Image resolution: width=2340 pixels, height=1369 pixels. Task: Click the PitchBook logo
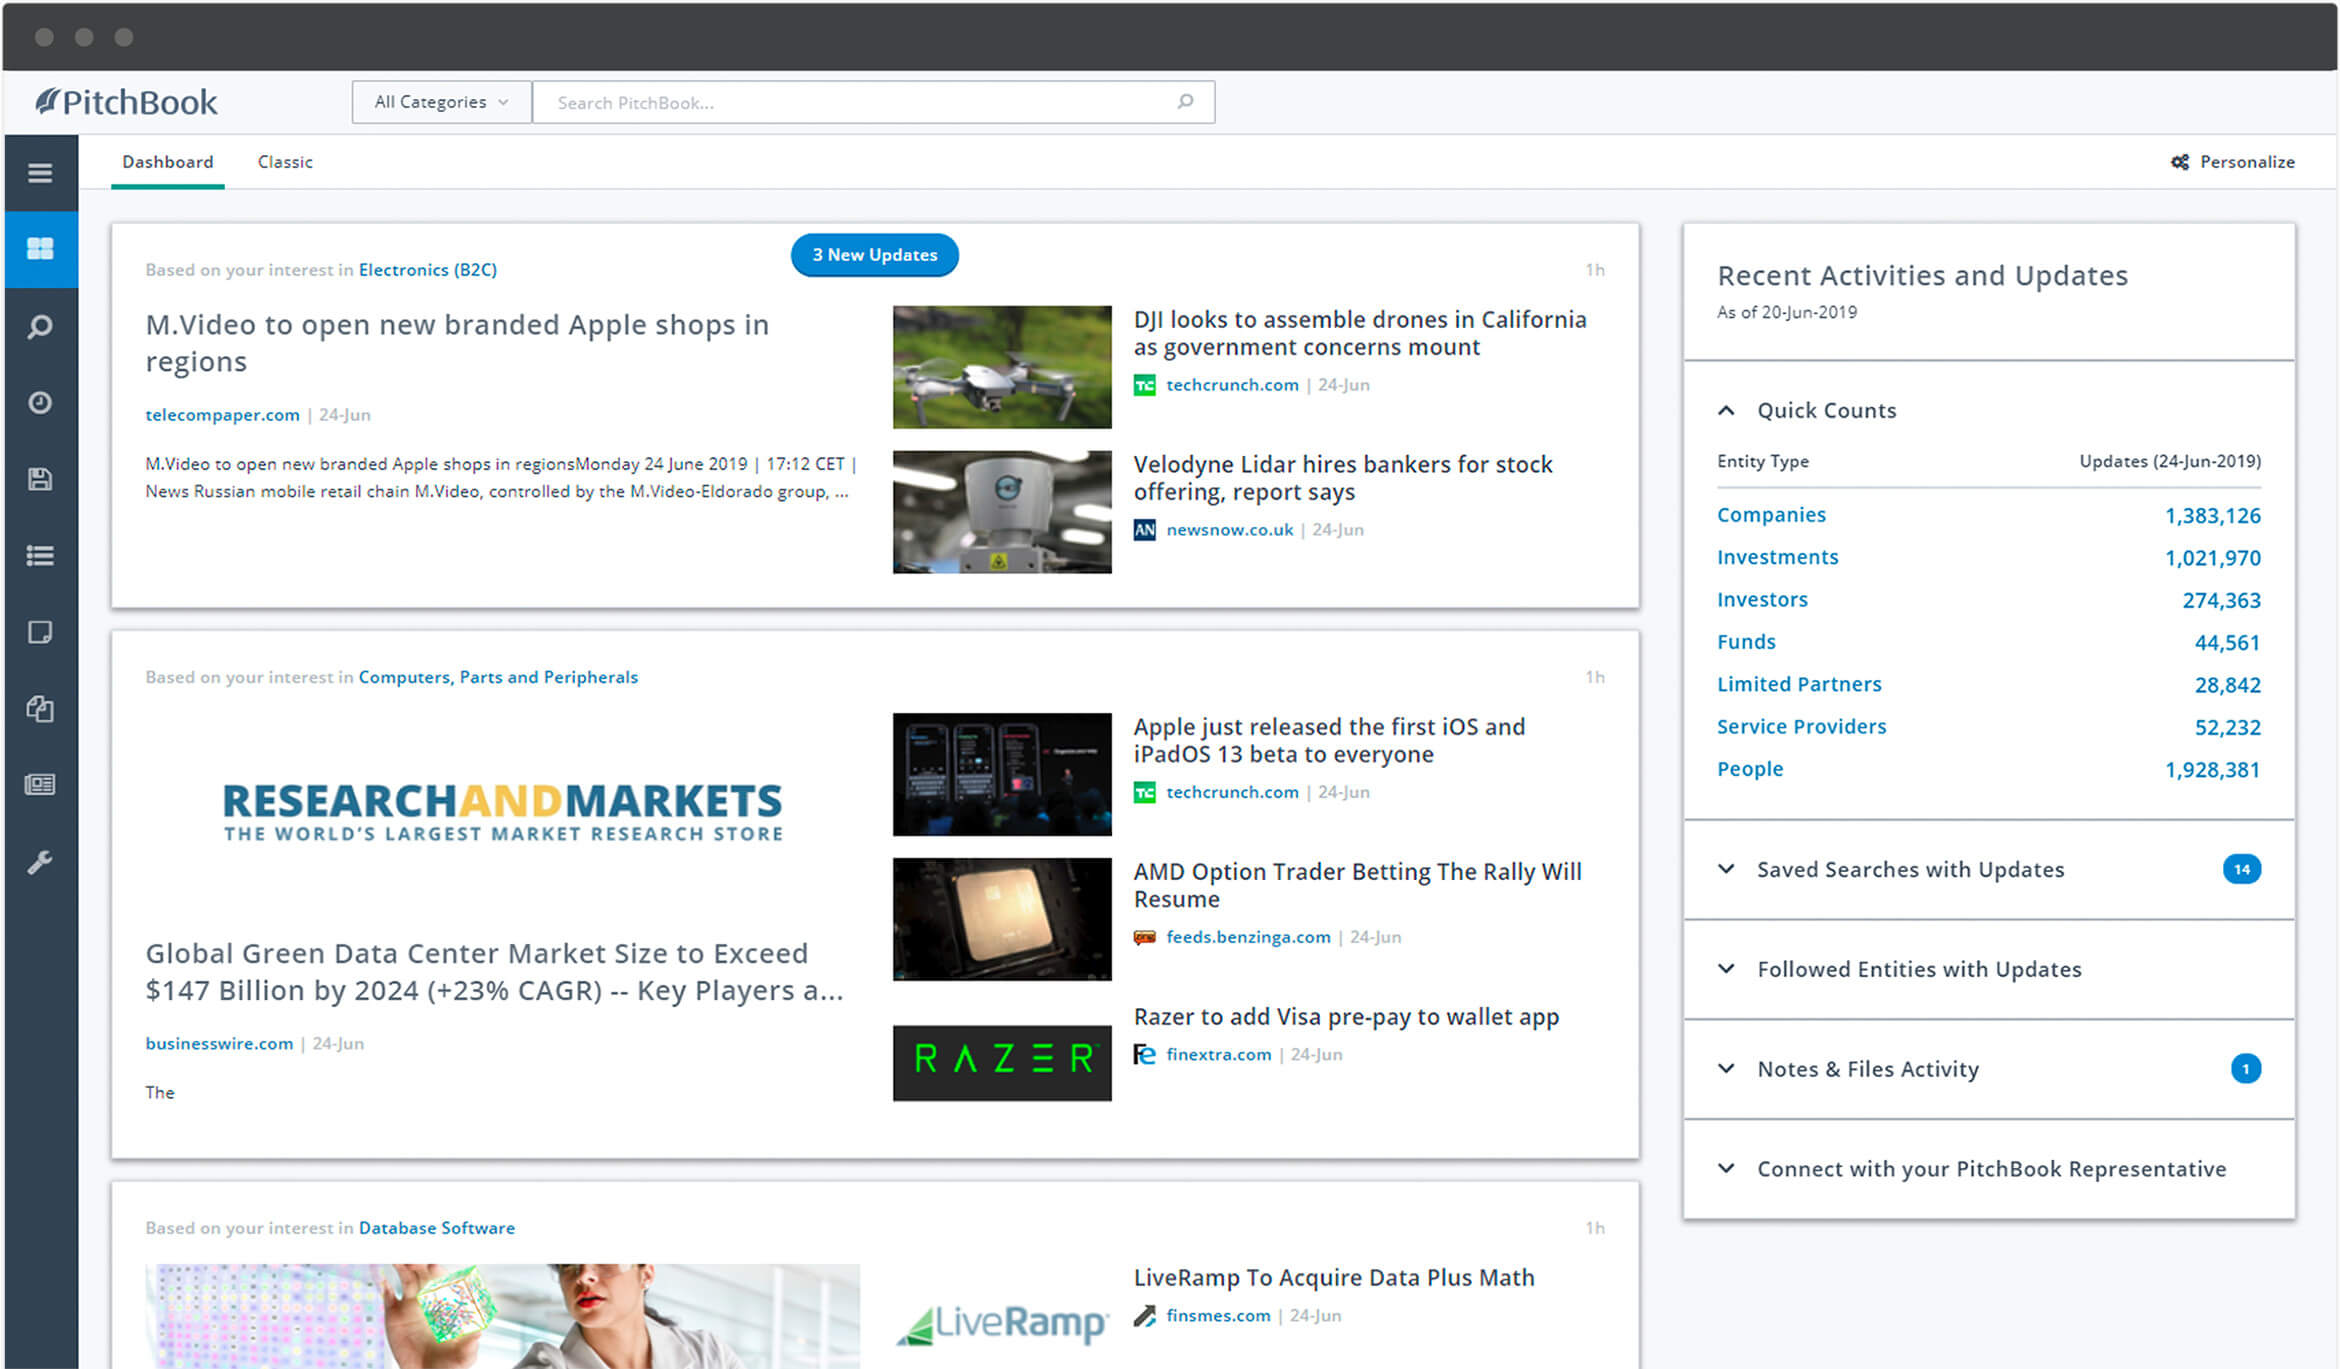pyautogui.click(x=127, y=102)
